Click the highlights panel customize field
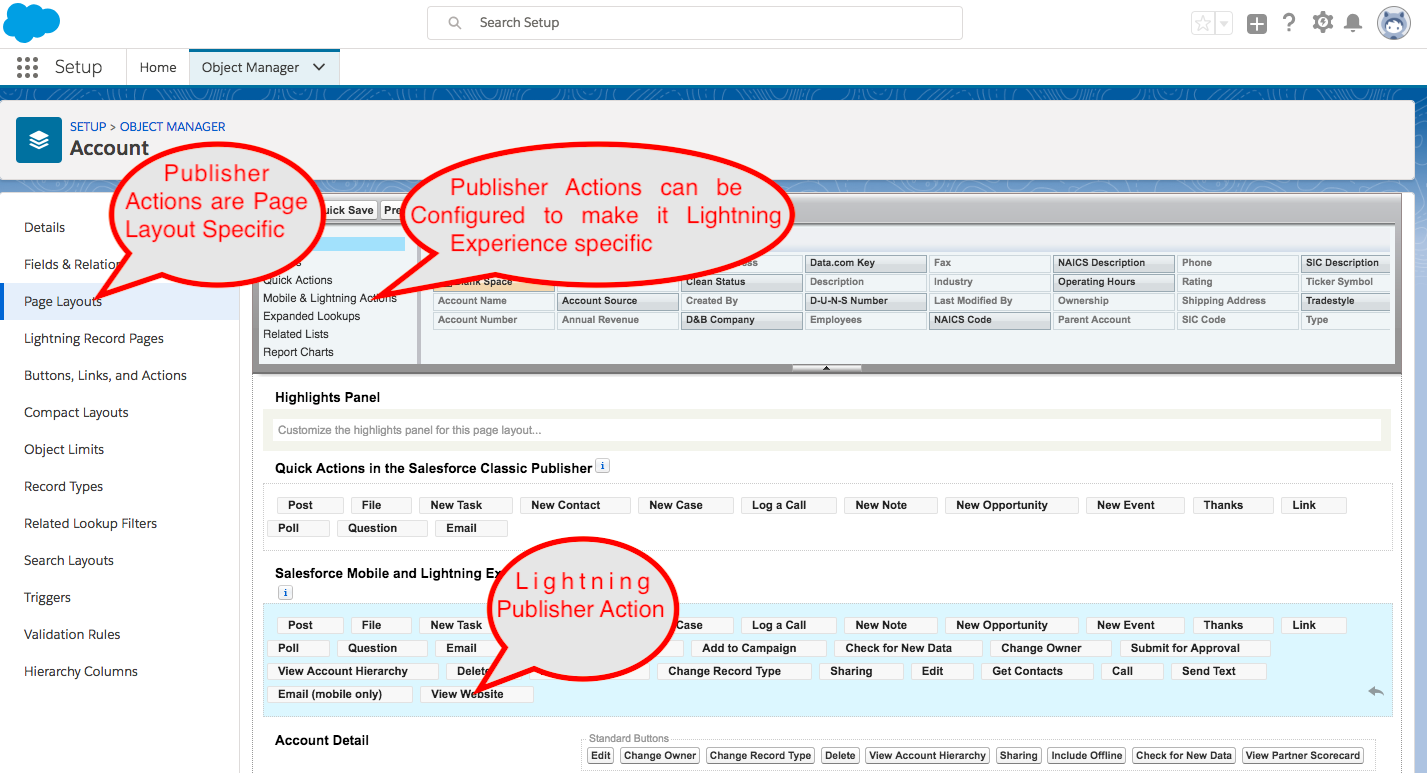Image resolution: width=1427 pixels, height=773 pixels. [x=826, y=430]
